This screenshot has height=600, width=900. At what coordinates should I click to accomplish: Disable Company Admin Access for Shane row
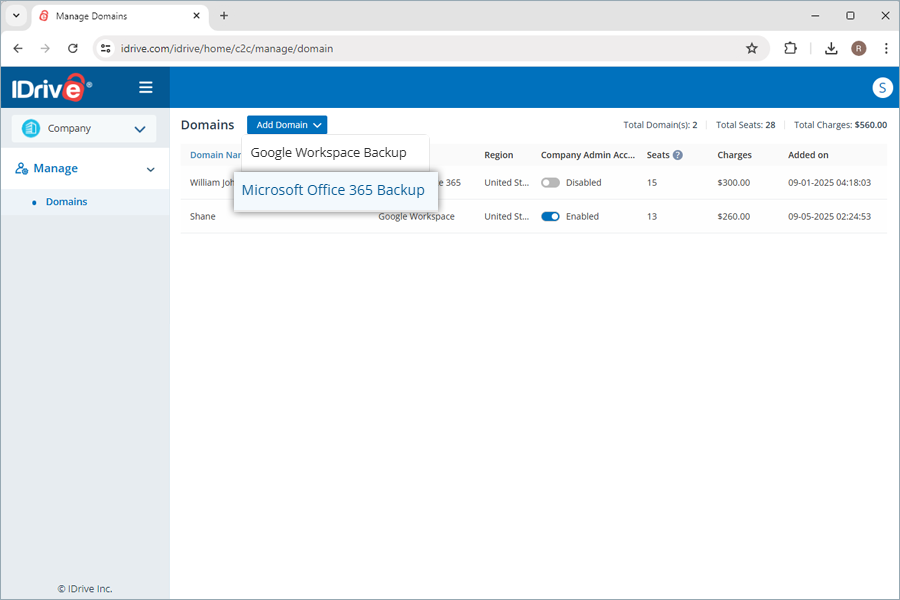click(x=550, y=216)
